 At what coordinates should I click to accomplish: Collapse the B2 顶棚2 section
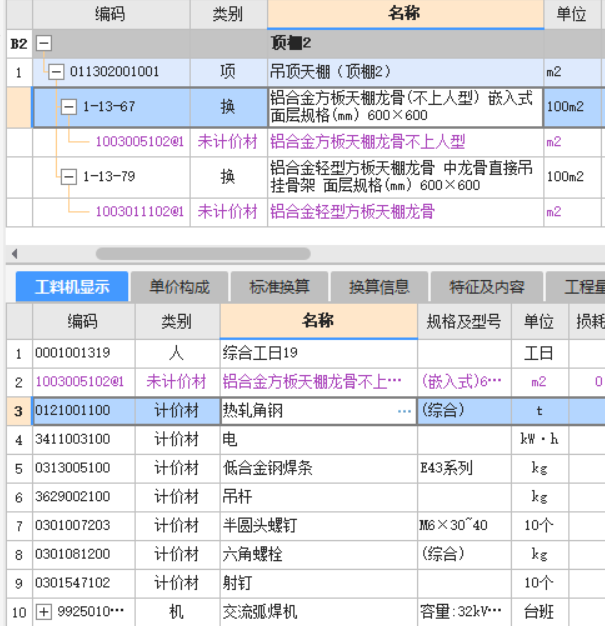click(x=44, y=43)
